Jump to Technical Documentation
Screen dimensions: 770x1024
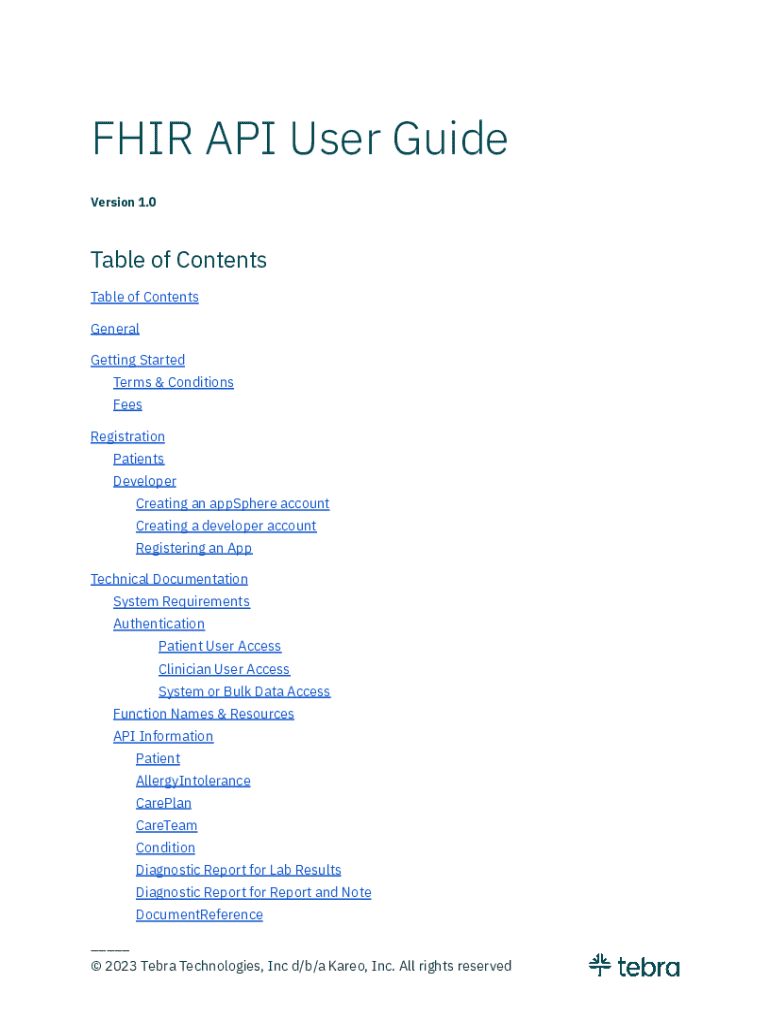pos(169,579)
